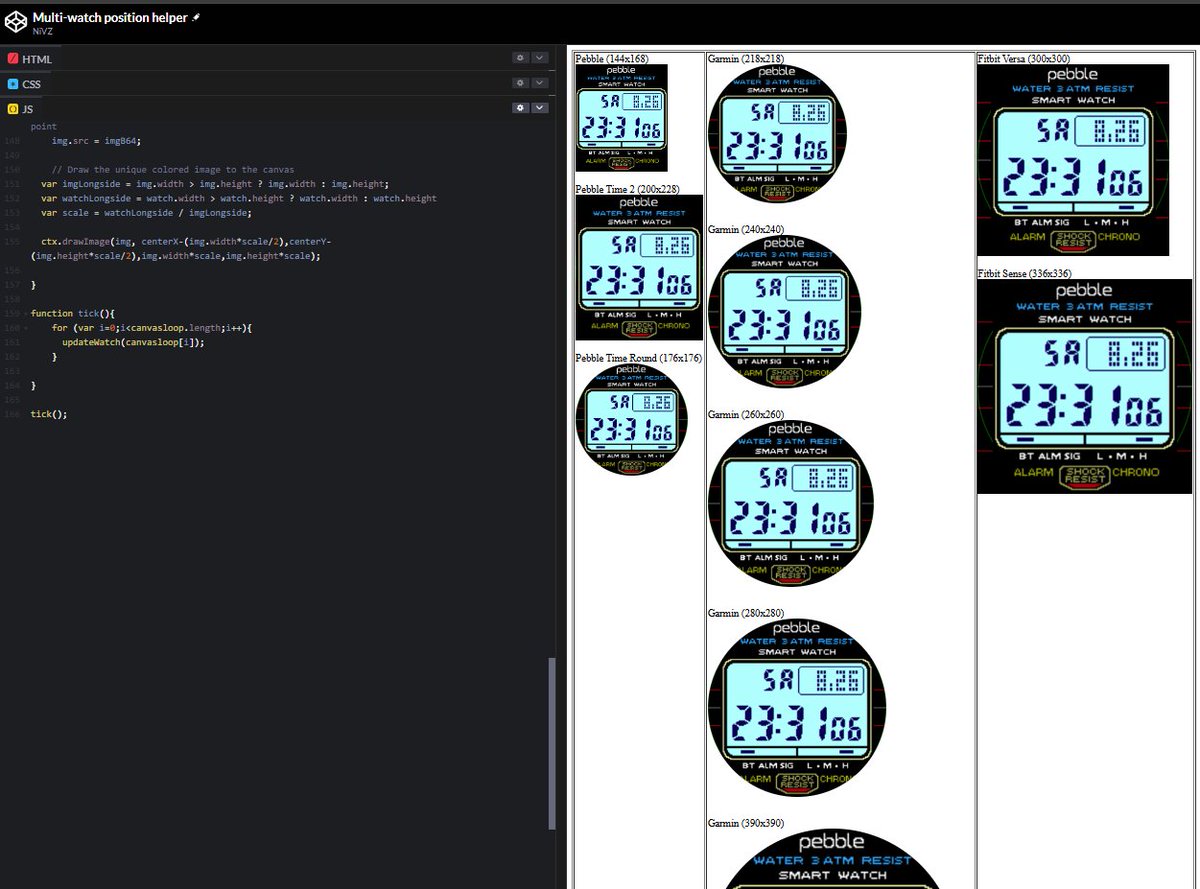
Task: Select the CSS editor tab
Action: coord(25,84)
